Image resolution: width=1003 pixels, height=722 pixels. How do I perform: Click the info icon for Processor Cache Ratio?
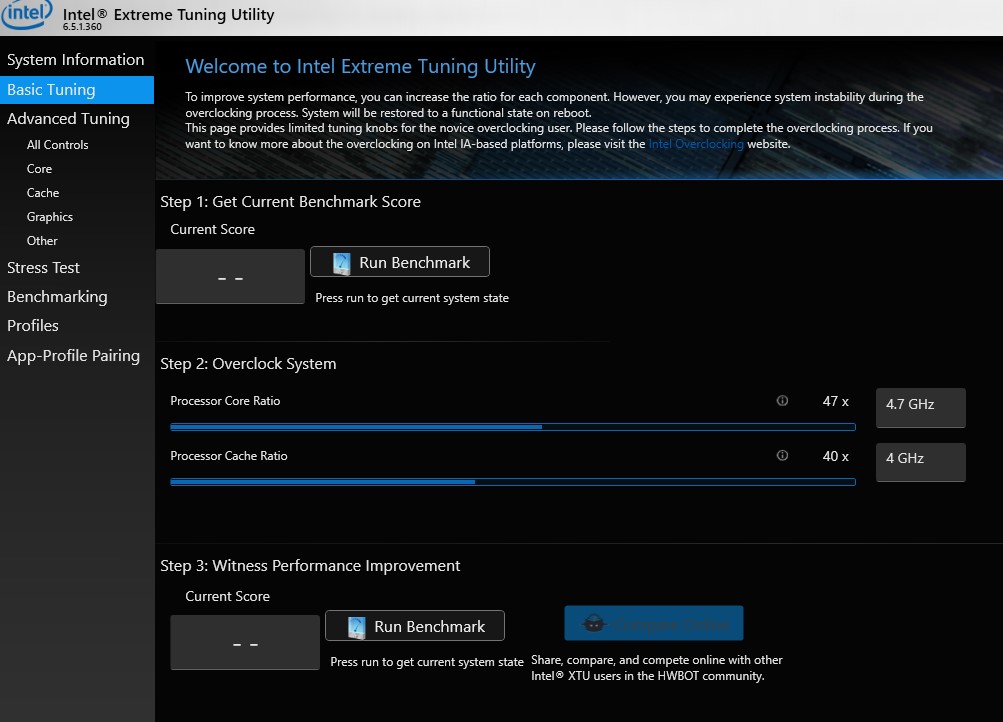point(782,455)
